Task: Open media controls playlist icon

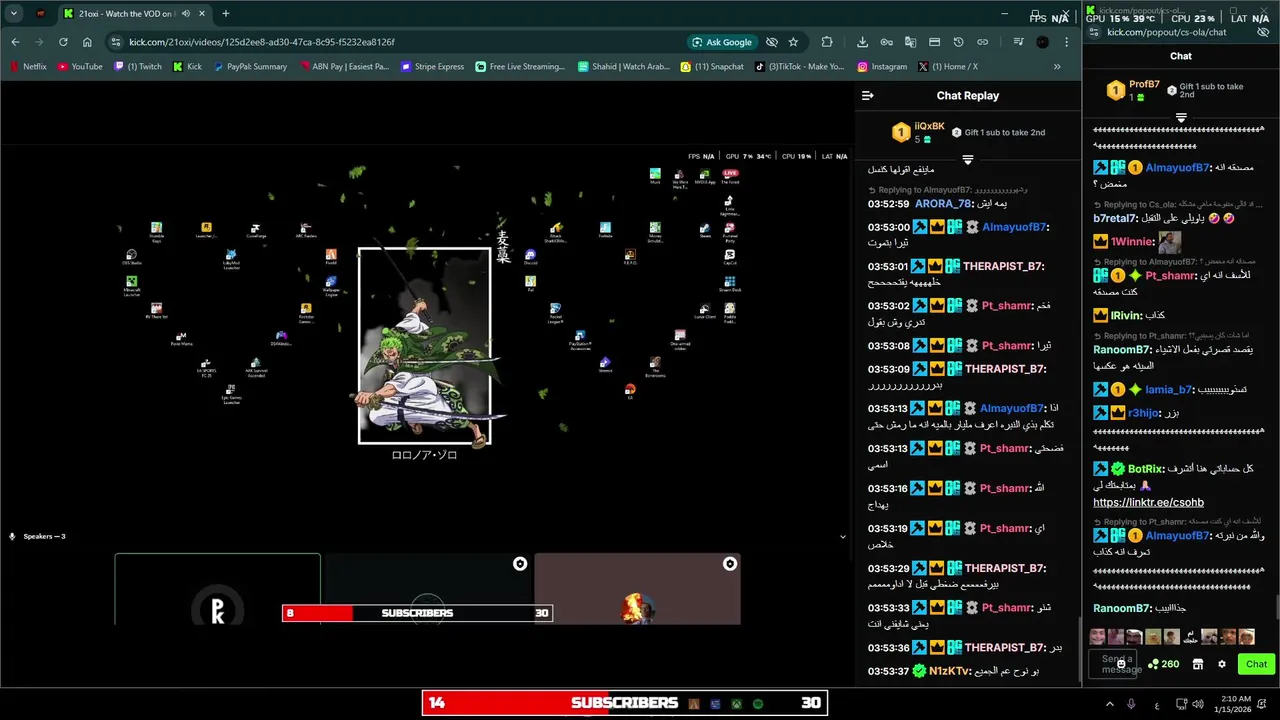Action: pos(1018,42)
